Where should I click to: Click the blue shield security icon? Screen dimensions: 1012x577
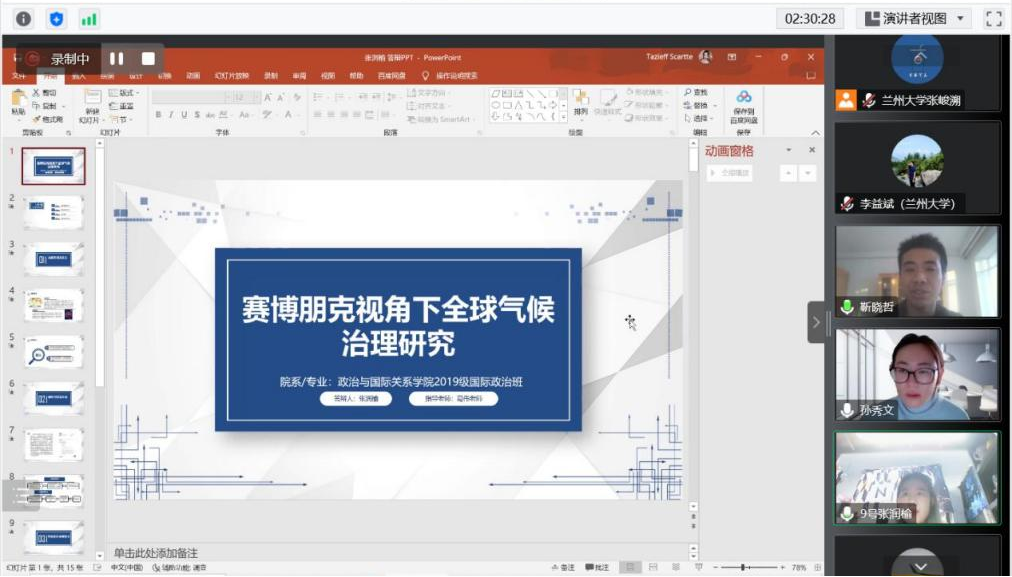tap(56, 19)
